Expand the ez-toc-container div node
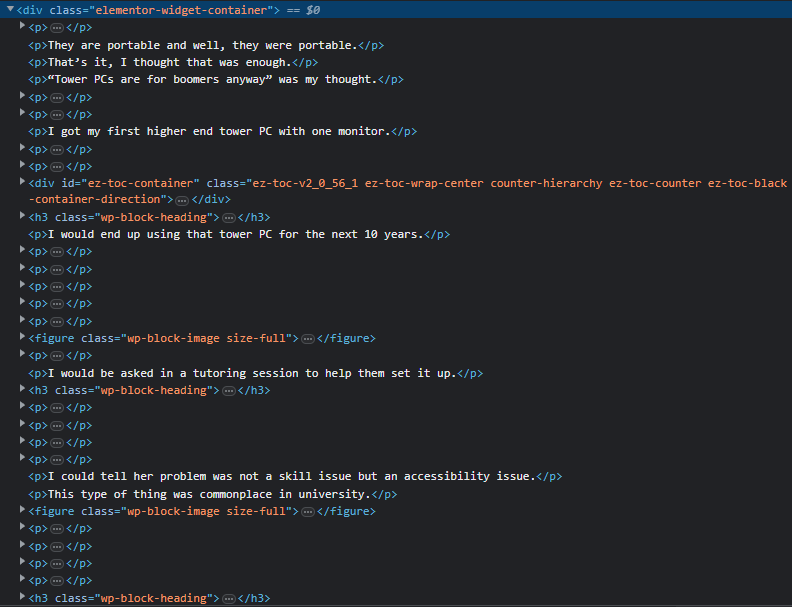Viewport: 792px width, 607px height. tap(22, 181)
